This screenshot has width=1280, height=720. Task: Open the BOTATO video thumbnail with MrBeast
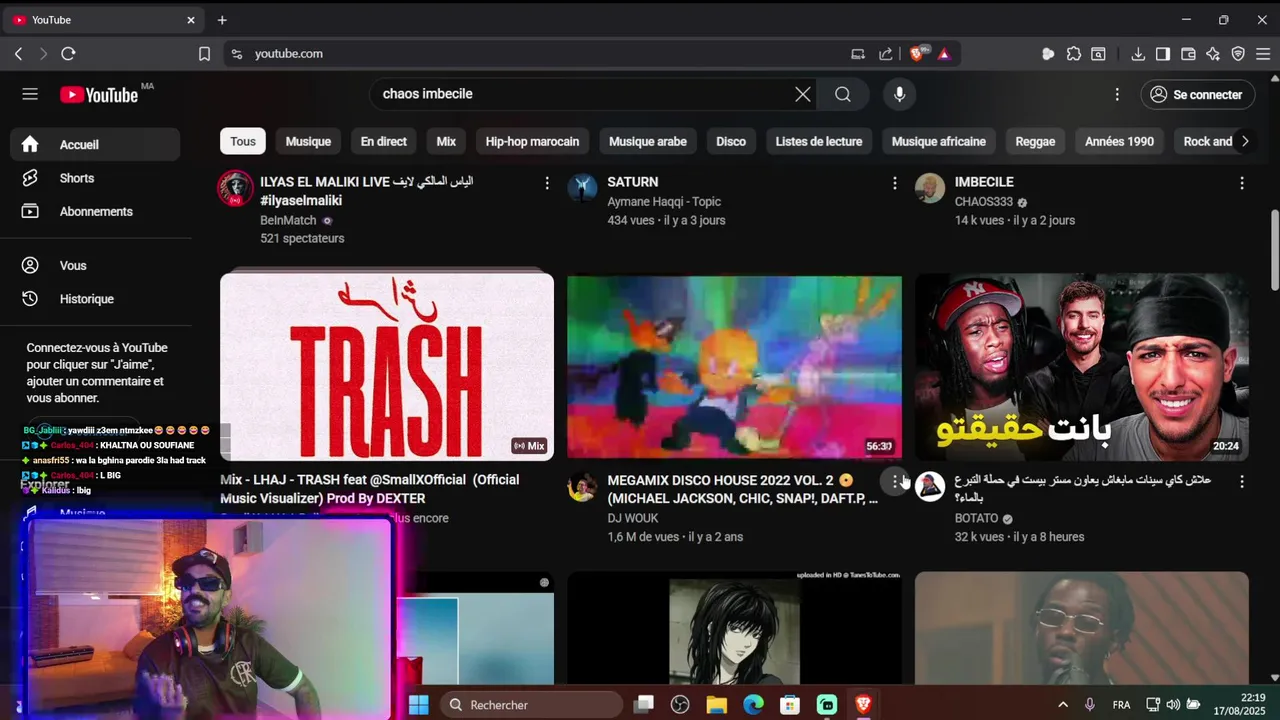[x=1081, y=366]
